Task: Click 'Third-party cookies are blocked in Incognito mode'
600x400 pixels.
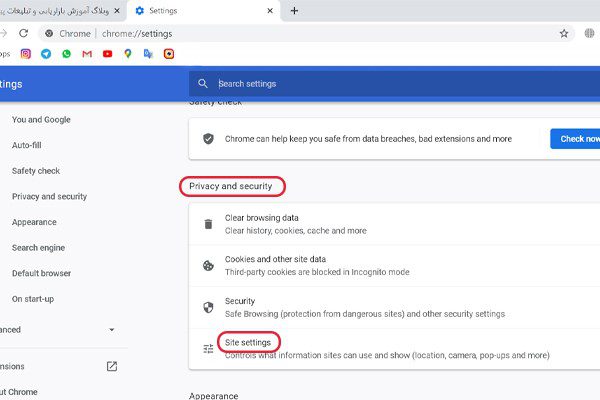Action: pyautogui.click(x=317, y=272)
